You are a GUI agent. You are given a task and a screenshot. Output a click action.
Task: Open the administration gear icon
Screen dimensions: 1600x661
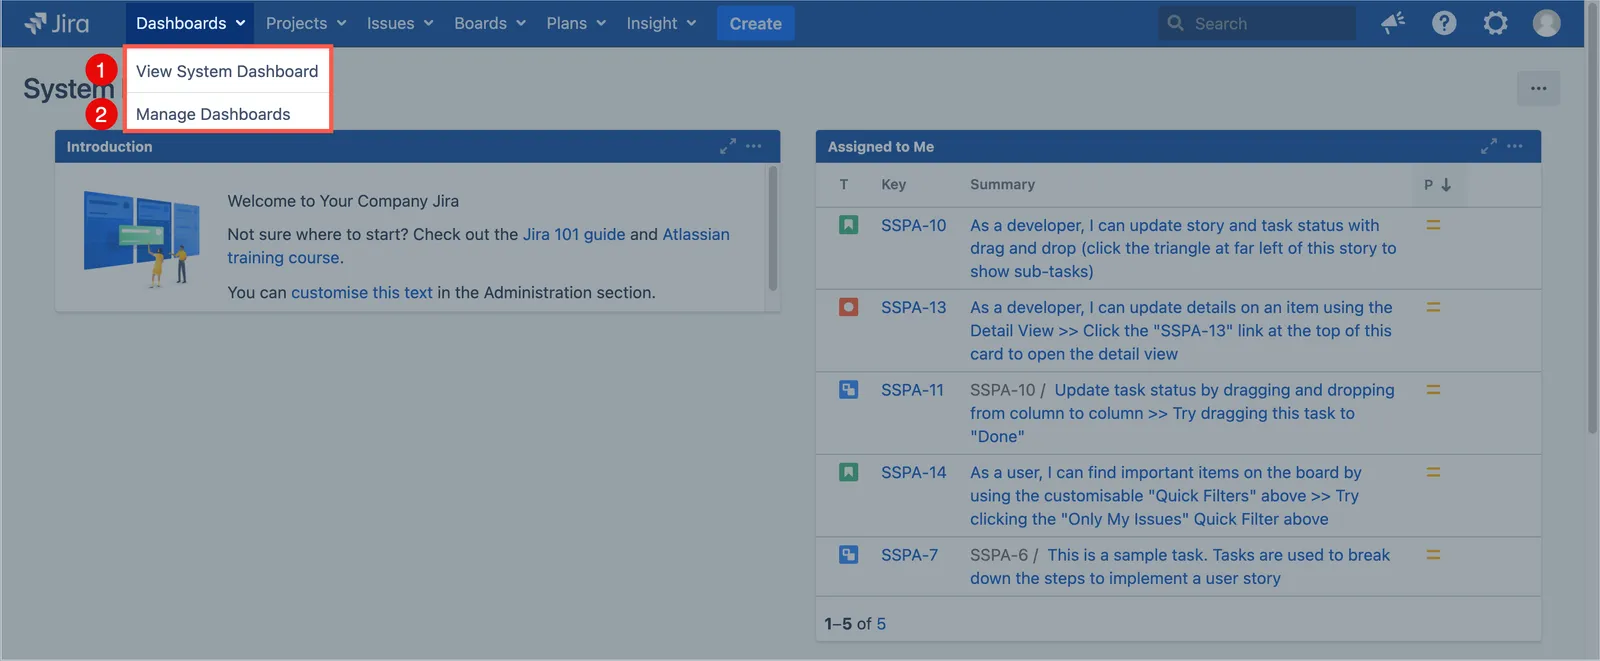tap(1495, 23)
